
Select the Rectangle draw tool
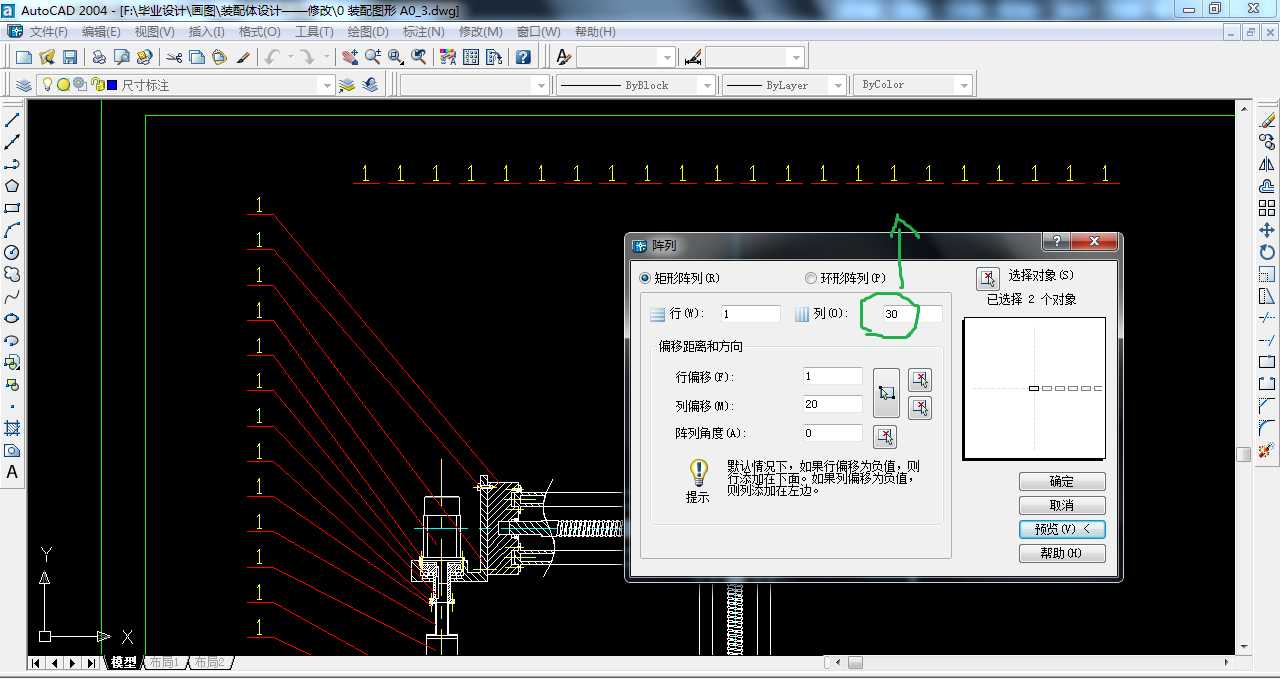pyautogui.click(x=12, y=208)
